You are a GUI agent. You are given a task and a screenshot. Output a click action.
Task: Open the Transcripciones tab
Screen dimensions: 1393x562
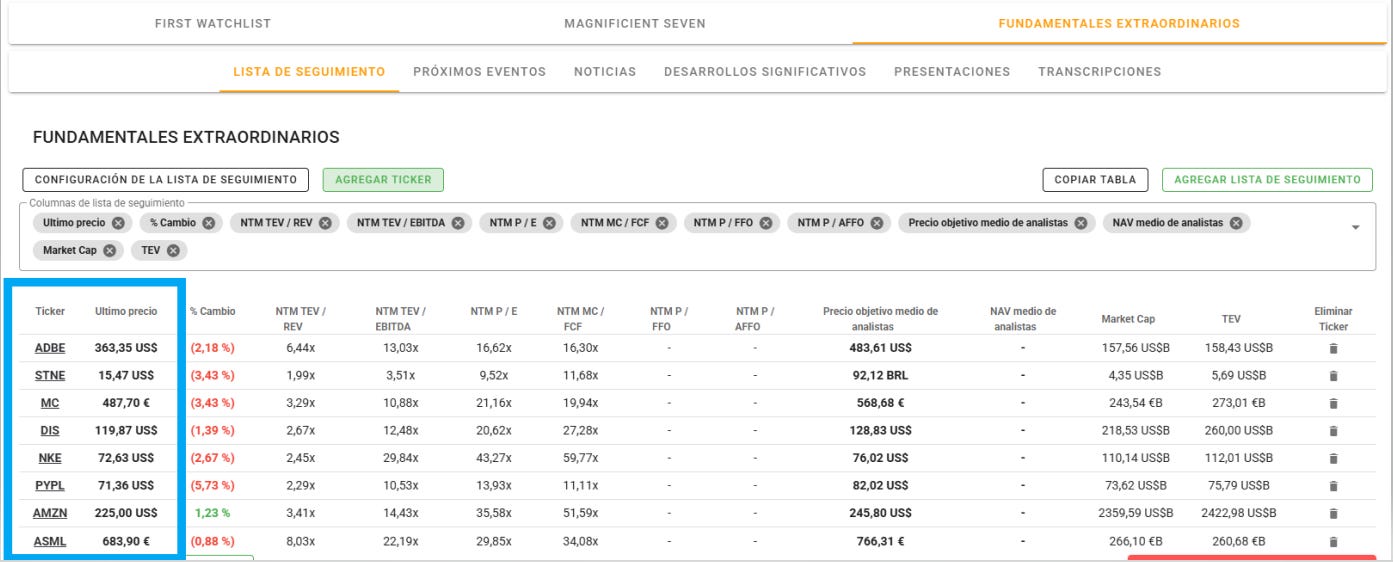coord(1100,72)
